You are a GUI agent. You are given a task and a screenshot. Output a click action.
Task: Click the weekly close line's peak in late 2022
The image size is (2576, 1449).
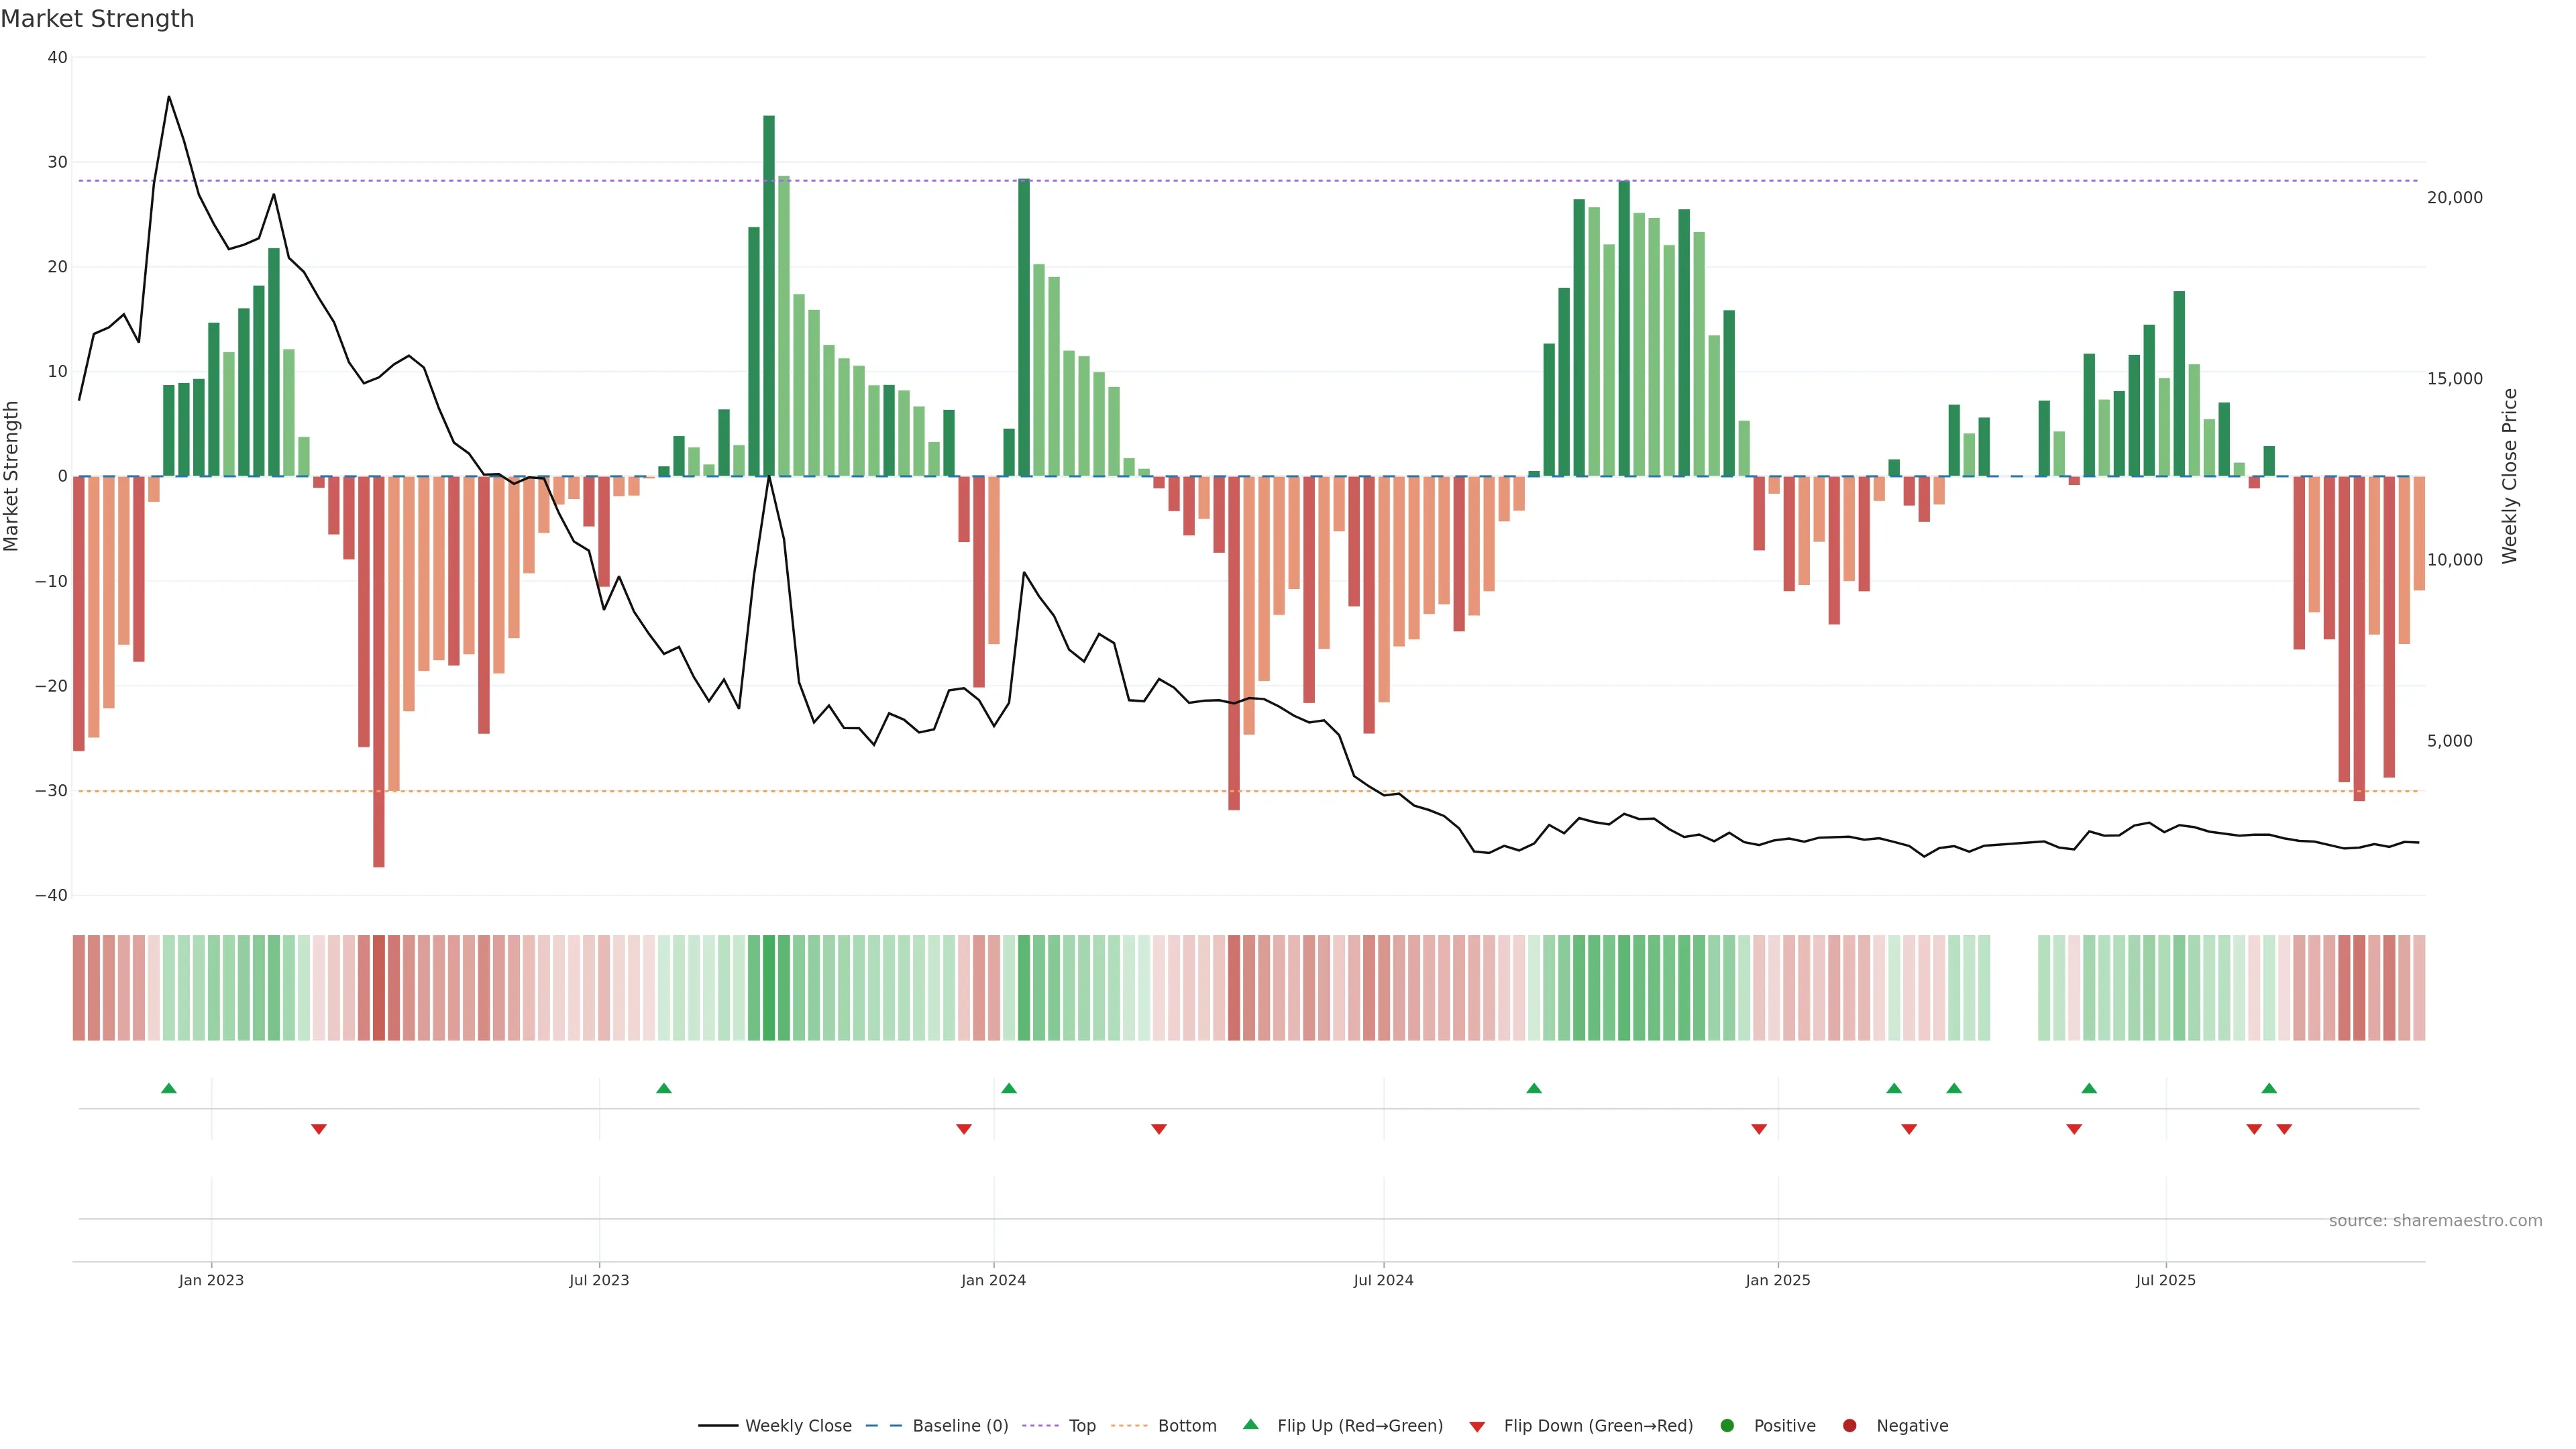pyautogui.click(x=169, y=97)
